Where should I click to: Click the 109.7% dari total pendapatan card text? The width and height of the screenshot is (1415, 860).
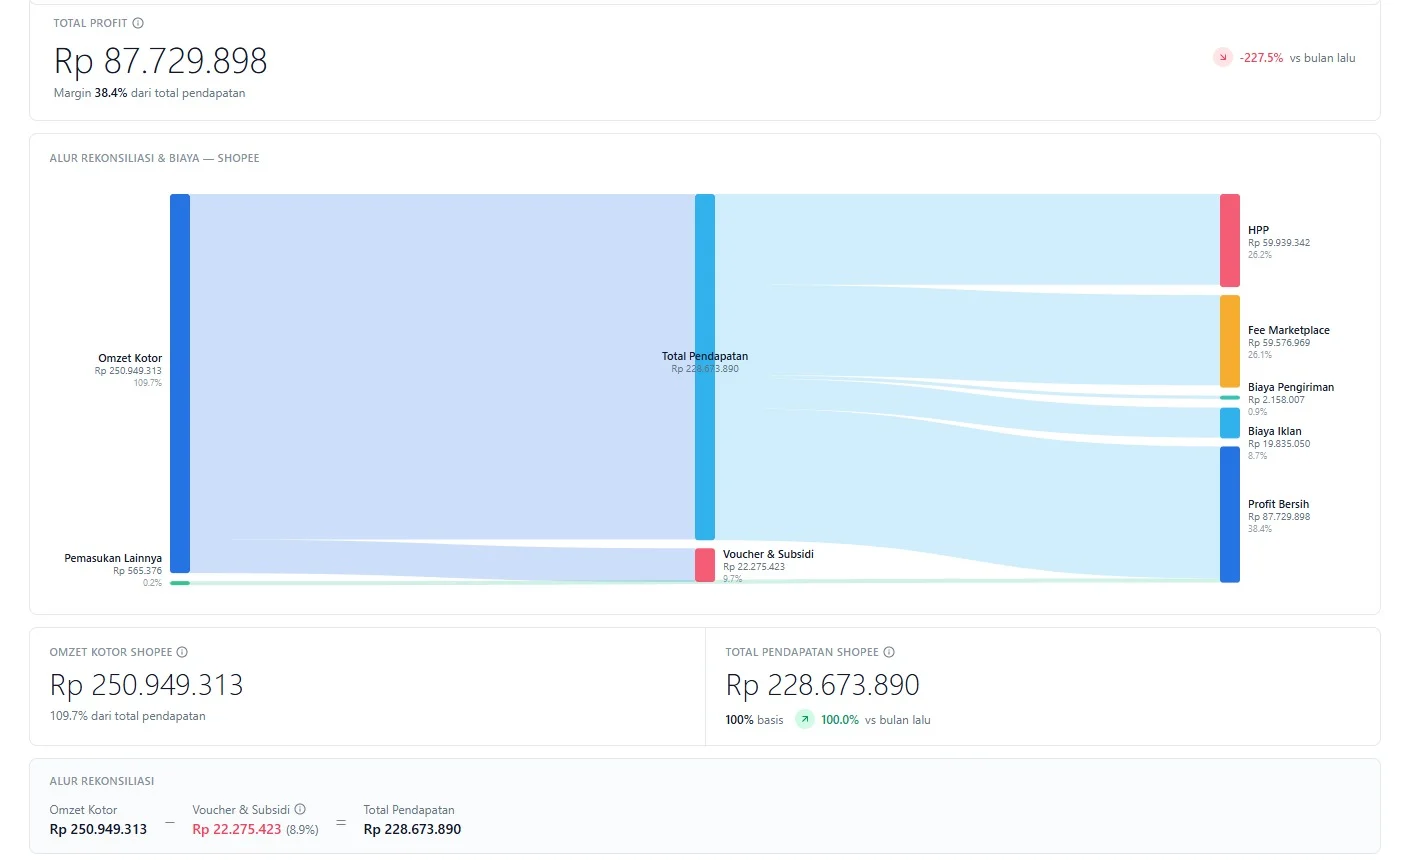[128, 716]
